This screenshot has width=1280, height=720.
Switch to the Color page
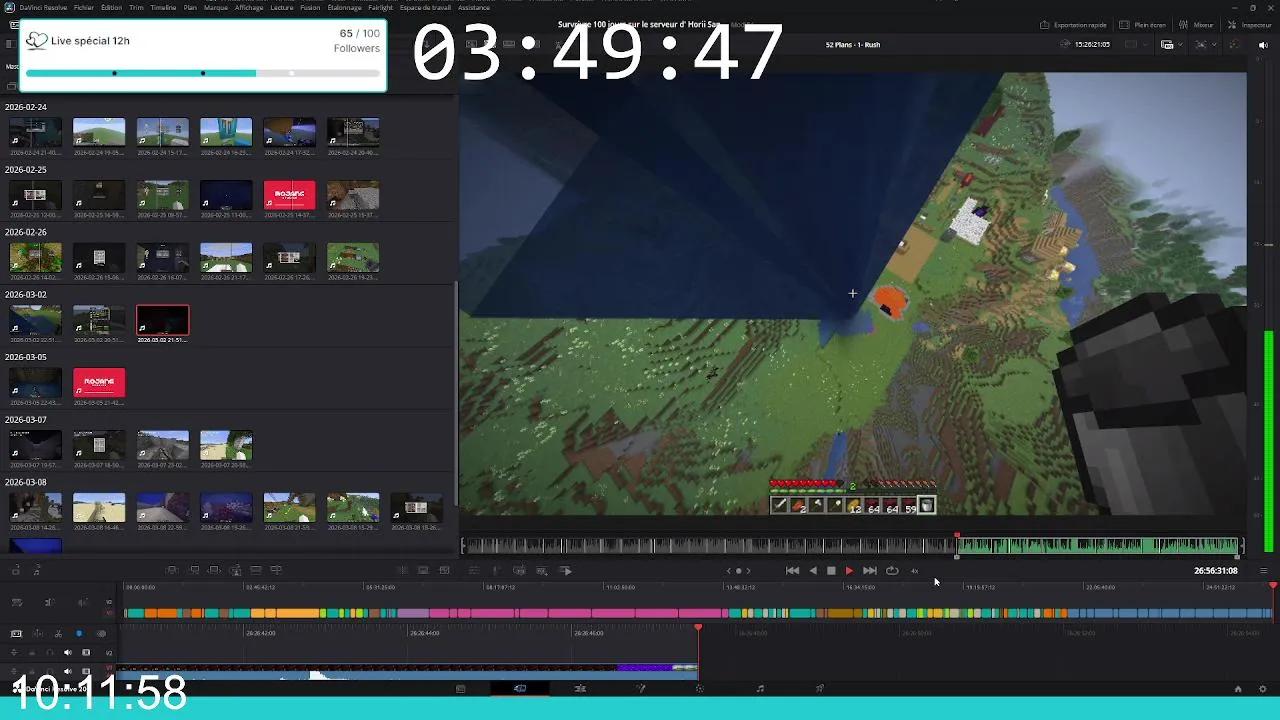[700, 689]
